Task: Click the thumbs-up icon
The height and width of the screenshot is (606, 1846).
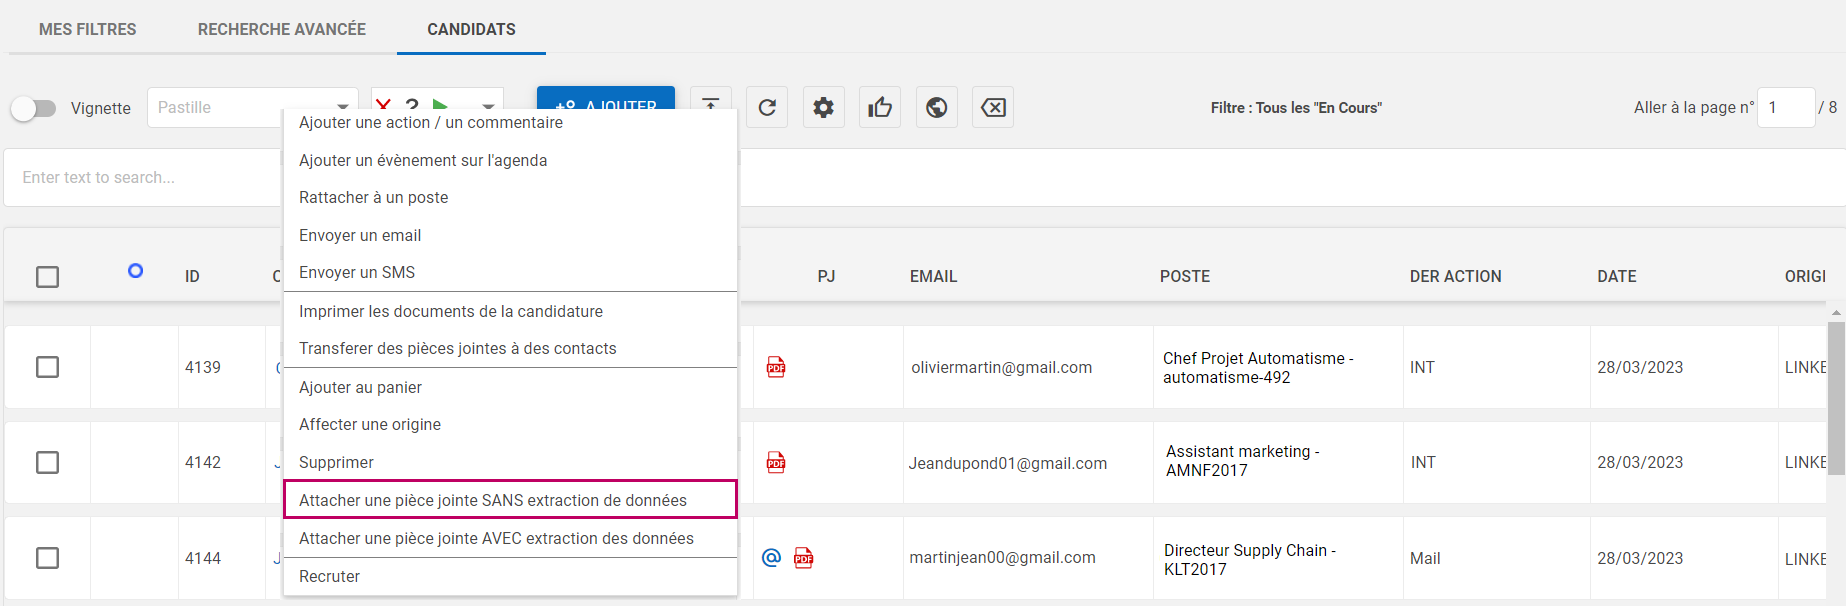Action: pos(880,107)
